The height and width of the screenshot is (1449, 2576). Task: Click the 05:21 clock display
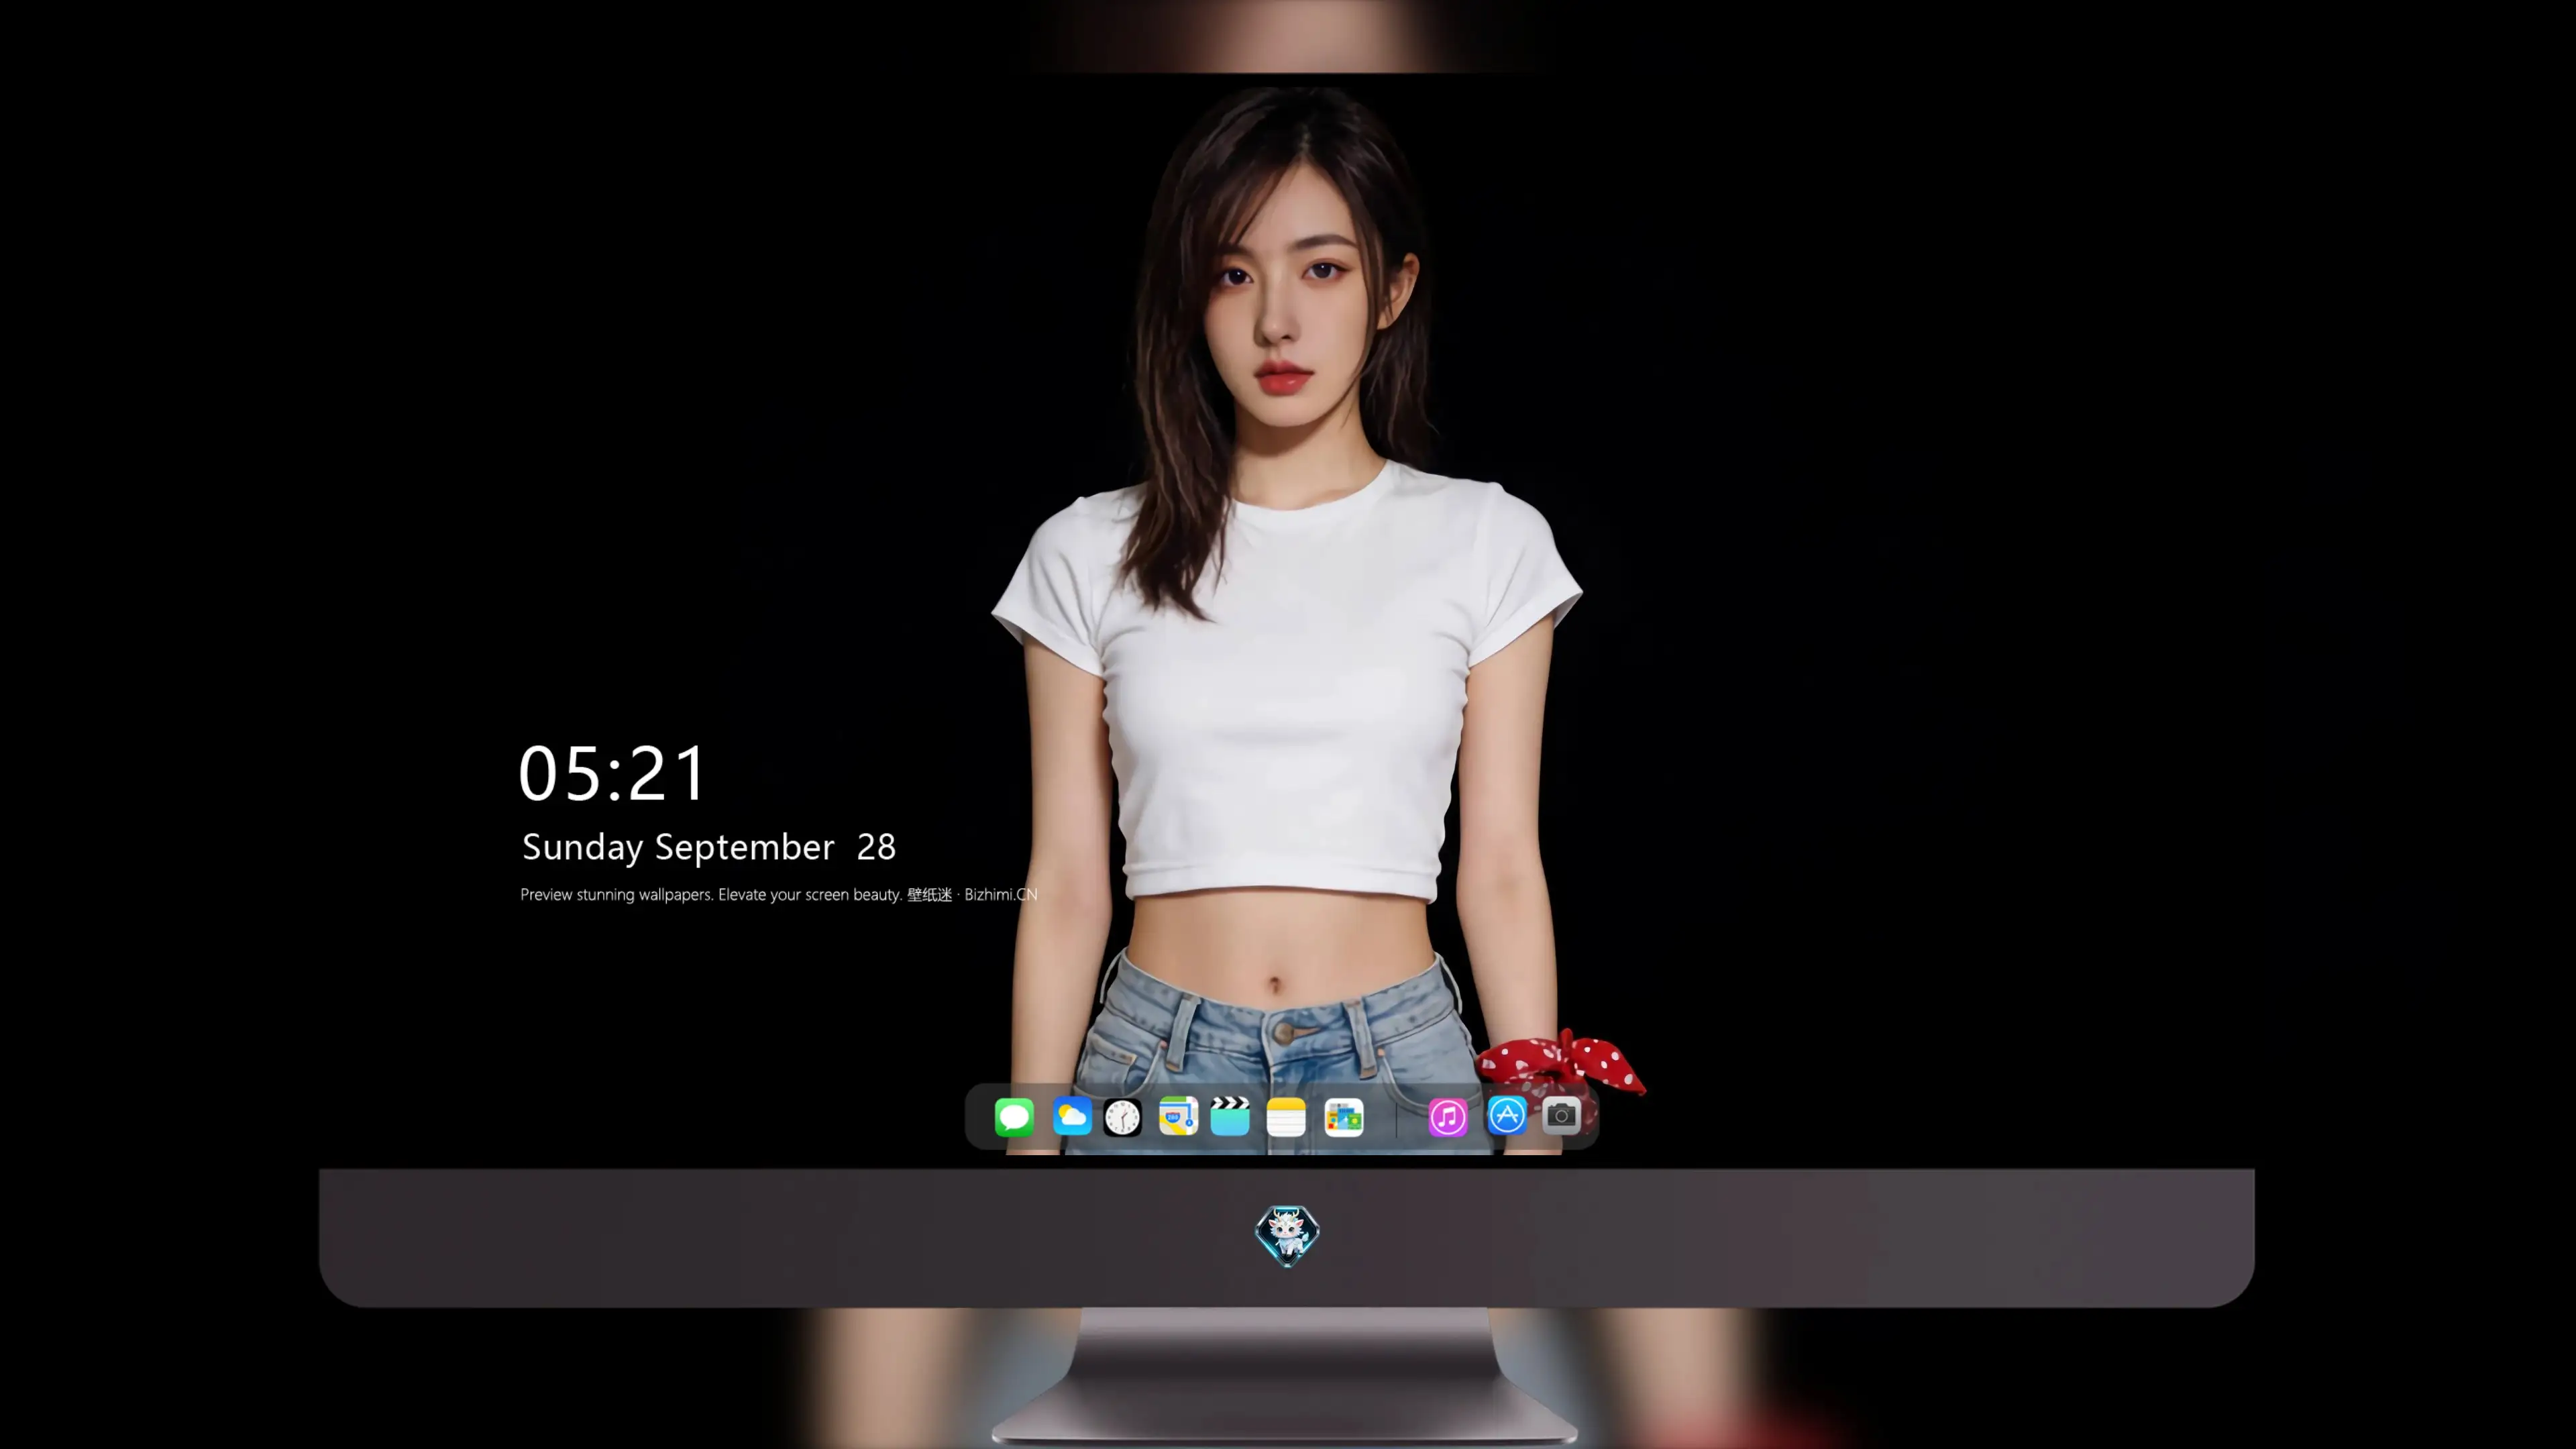pyautogui.click(x=612, y=774)
